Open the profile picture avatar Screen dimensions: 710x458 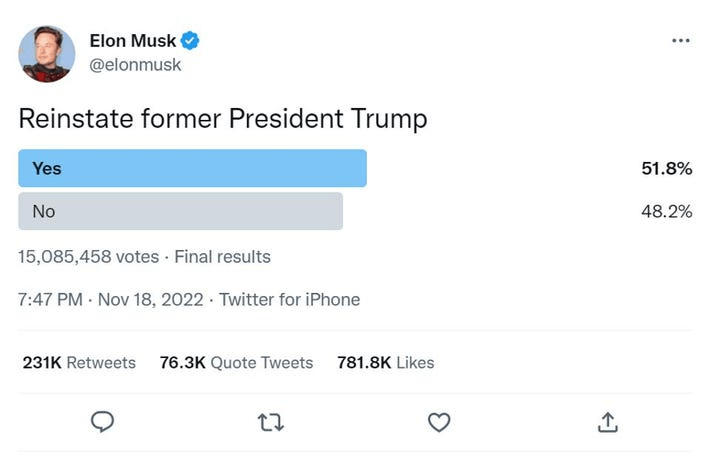47,54
